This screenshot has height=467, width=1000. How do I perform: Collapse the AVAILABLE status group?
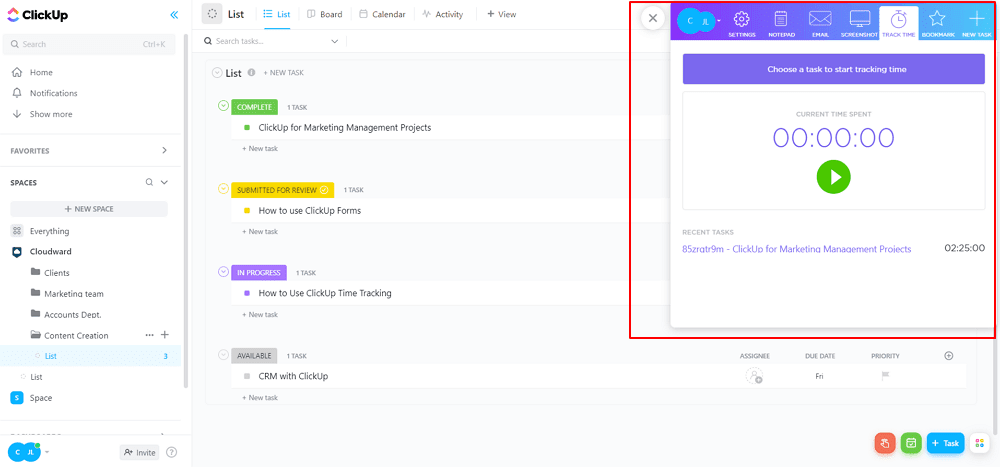(x=223, y=355)
